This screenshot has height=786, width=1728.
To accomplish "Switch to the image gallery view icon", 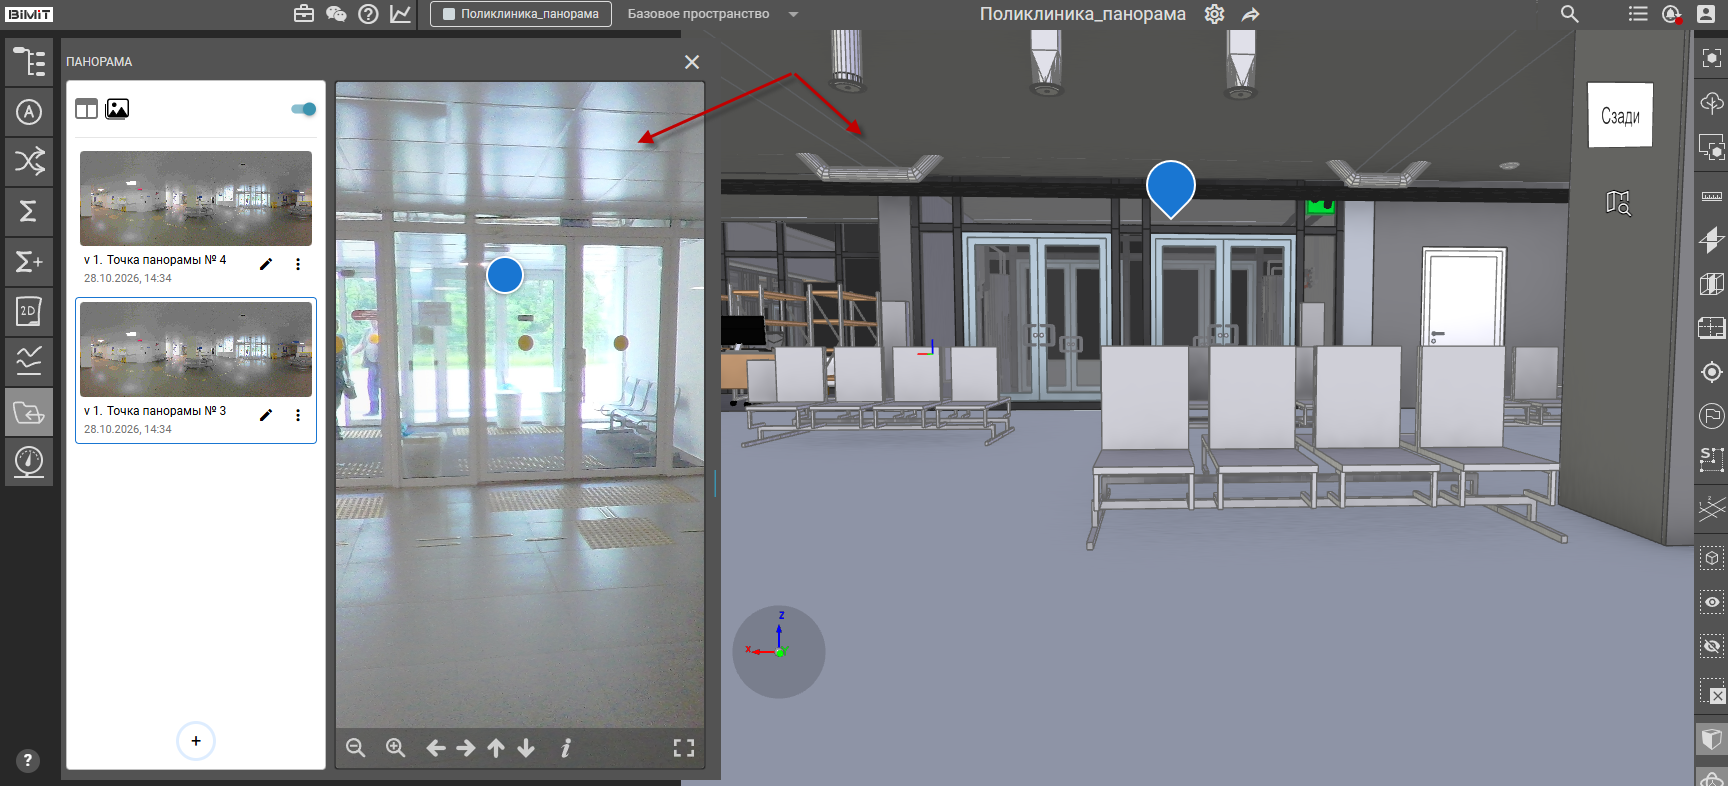I will pos(117,109).
